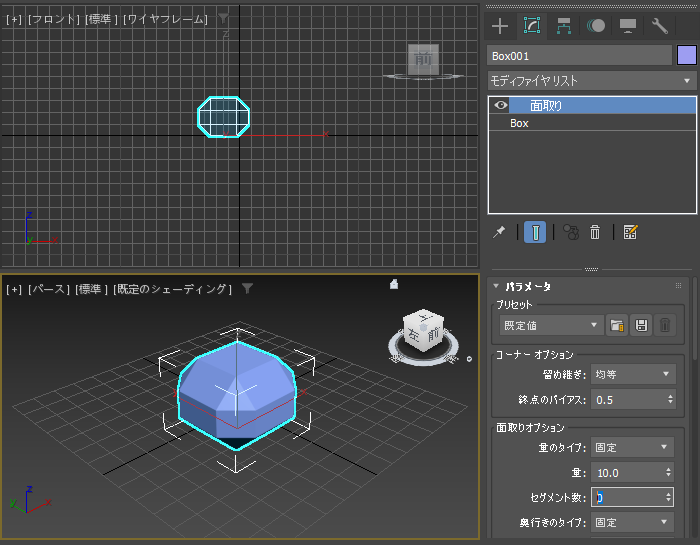700x545 pixels.
Task: Open the [ワイヤフレーム] shading menu
Action: tap(165, 19)
